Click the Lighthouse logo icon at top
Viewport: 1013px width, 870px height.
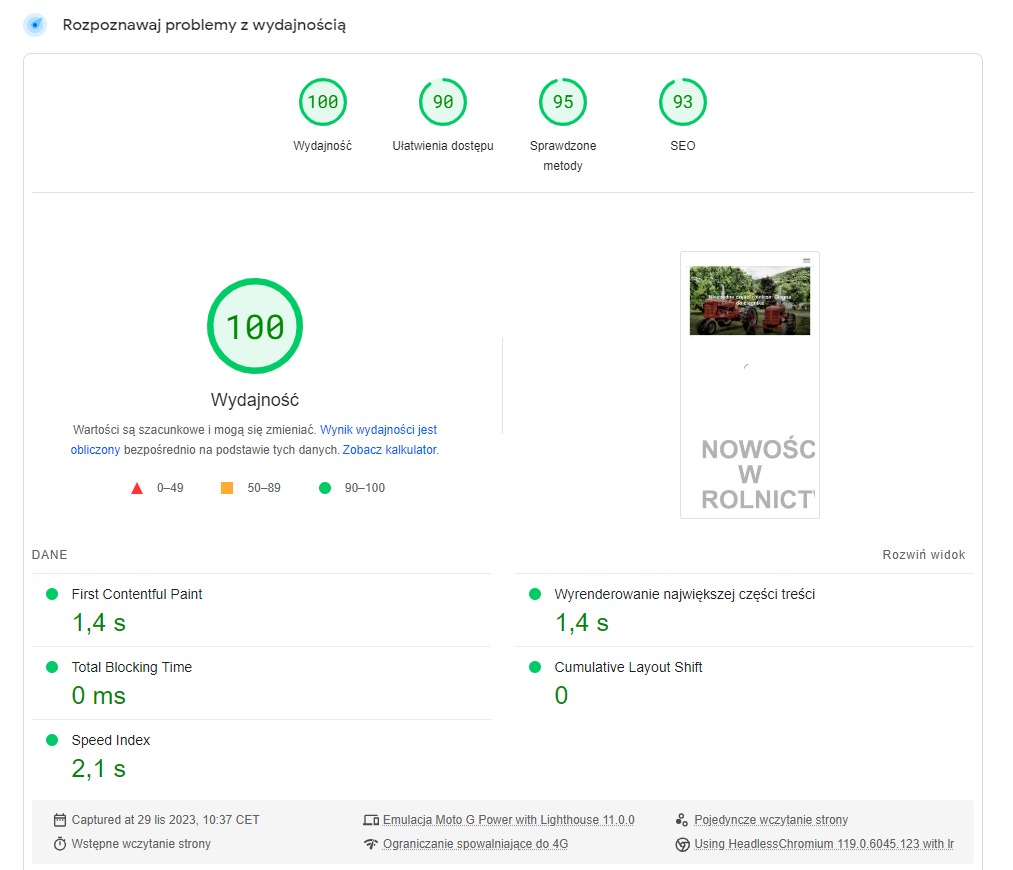(34, 24)
